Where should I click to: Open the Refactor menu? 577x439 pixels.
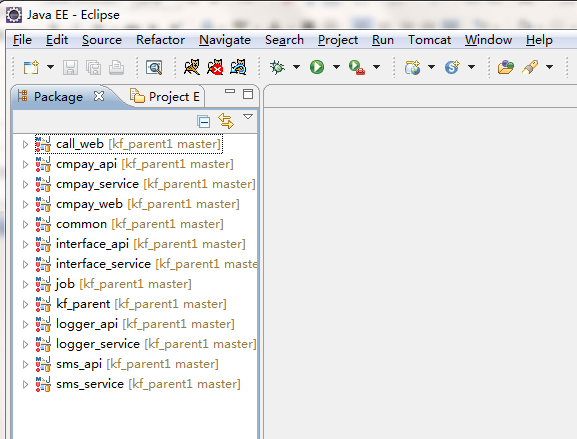click(160, 40)
